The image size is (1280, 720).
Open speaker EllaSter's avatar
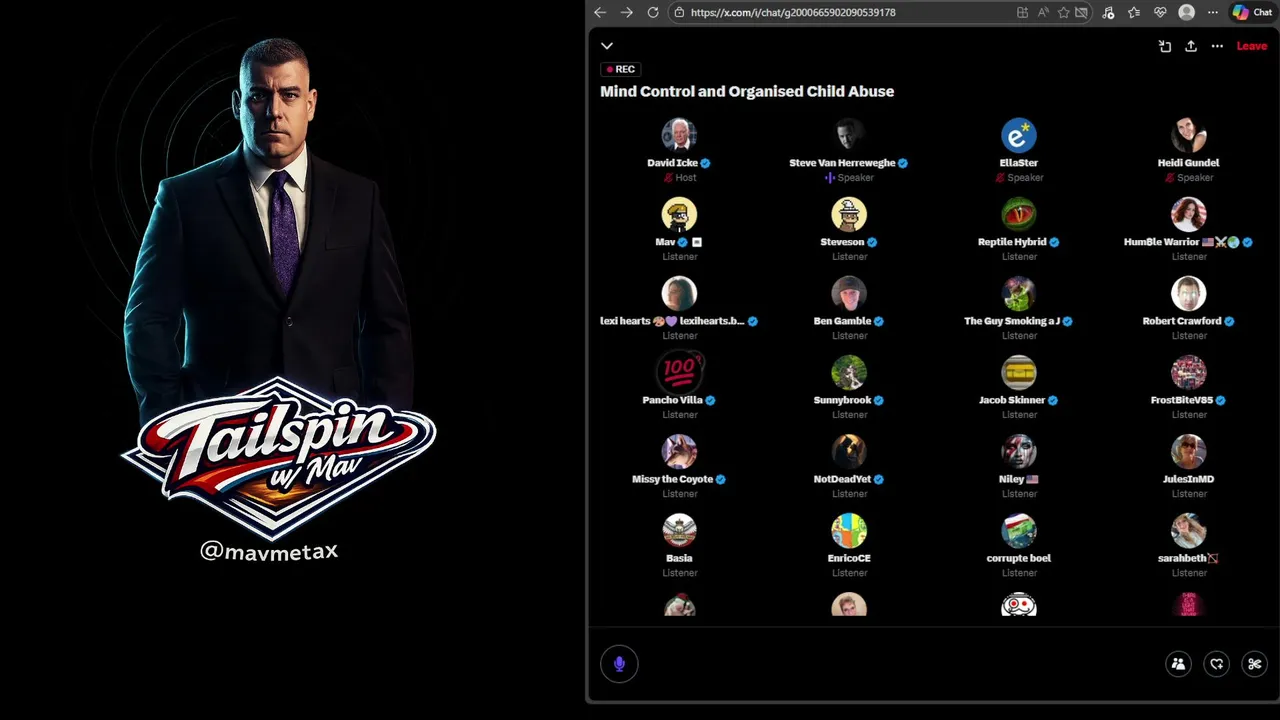point(1019,135)
